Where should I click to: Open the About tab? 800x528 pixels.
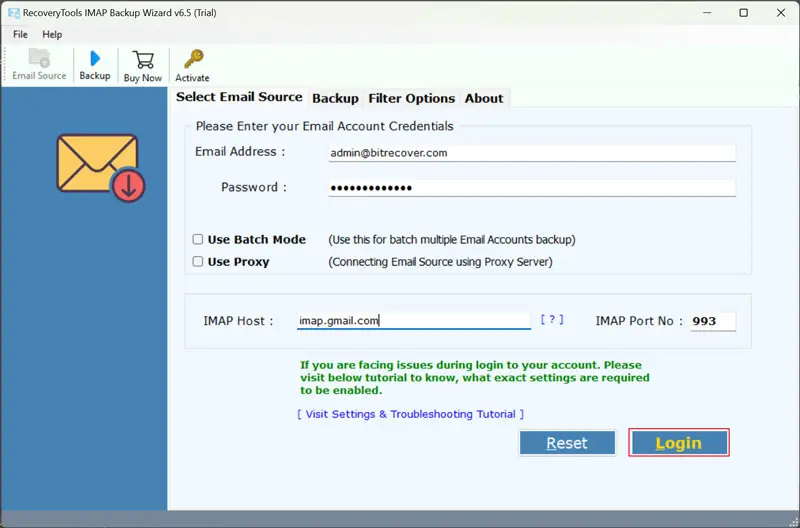484,98
